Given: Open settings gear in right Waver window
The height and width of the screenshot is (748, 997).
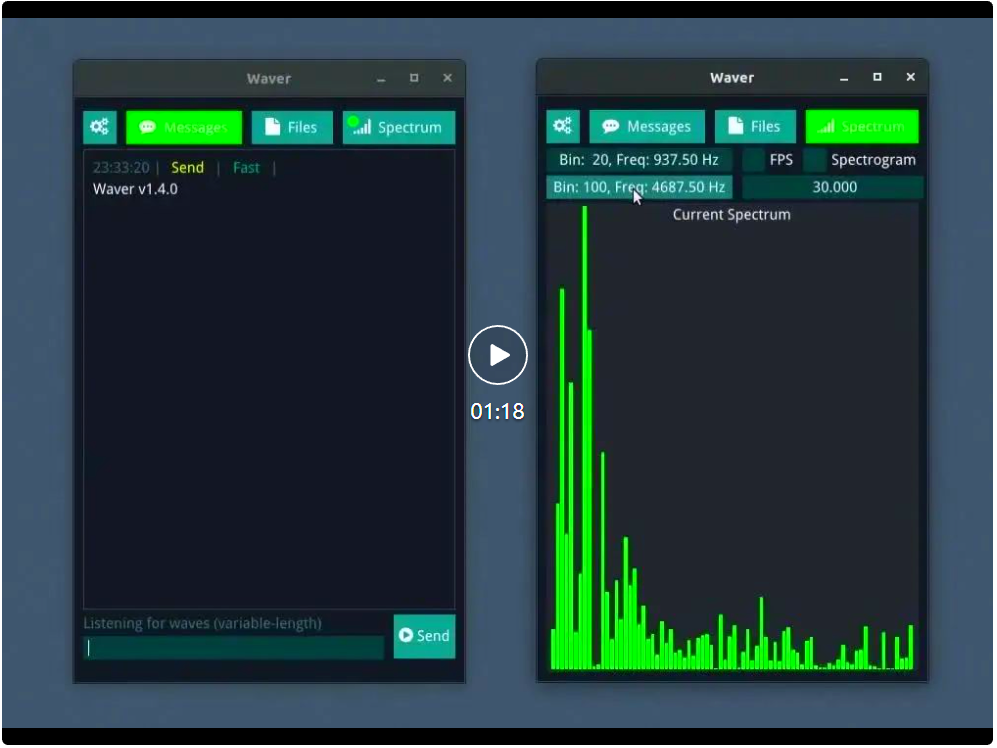Looking at the screenshot, I should 562,126.
